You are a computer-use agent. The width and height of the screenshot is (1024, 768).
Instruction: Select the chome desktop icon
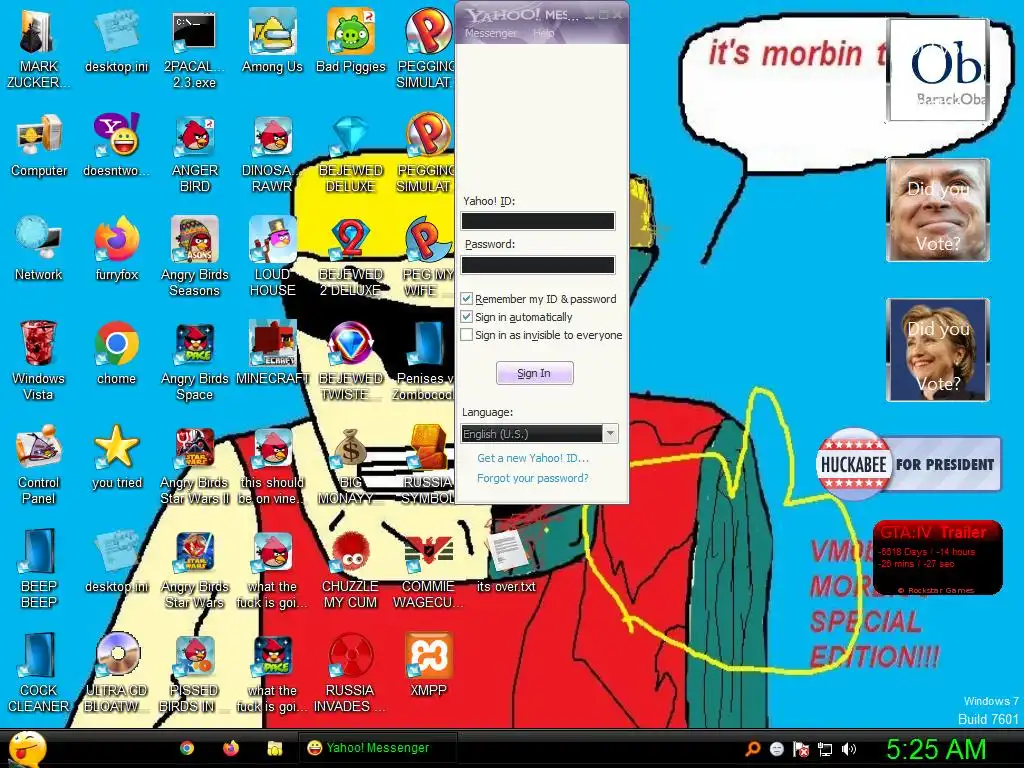tap(116, 353)
